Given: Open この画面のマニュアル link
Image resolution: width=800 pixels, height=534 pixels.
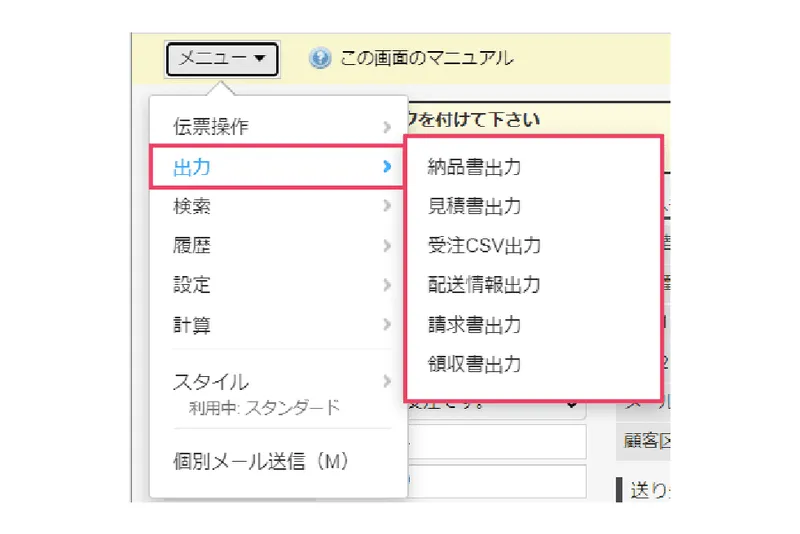Looking at the screenshot, I should tap(427, 59).
